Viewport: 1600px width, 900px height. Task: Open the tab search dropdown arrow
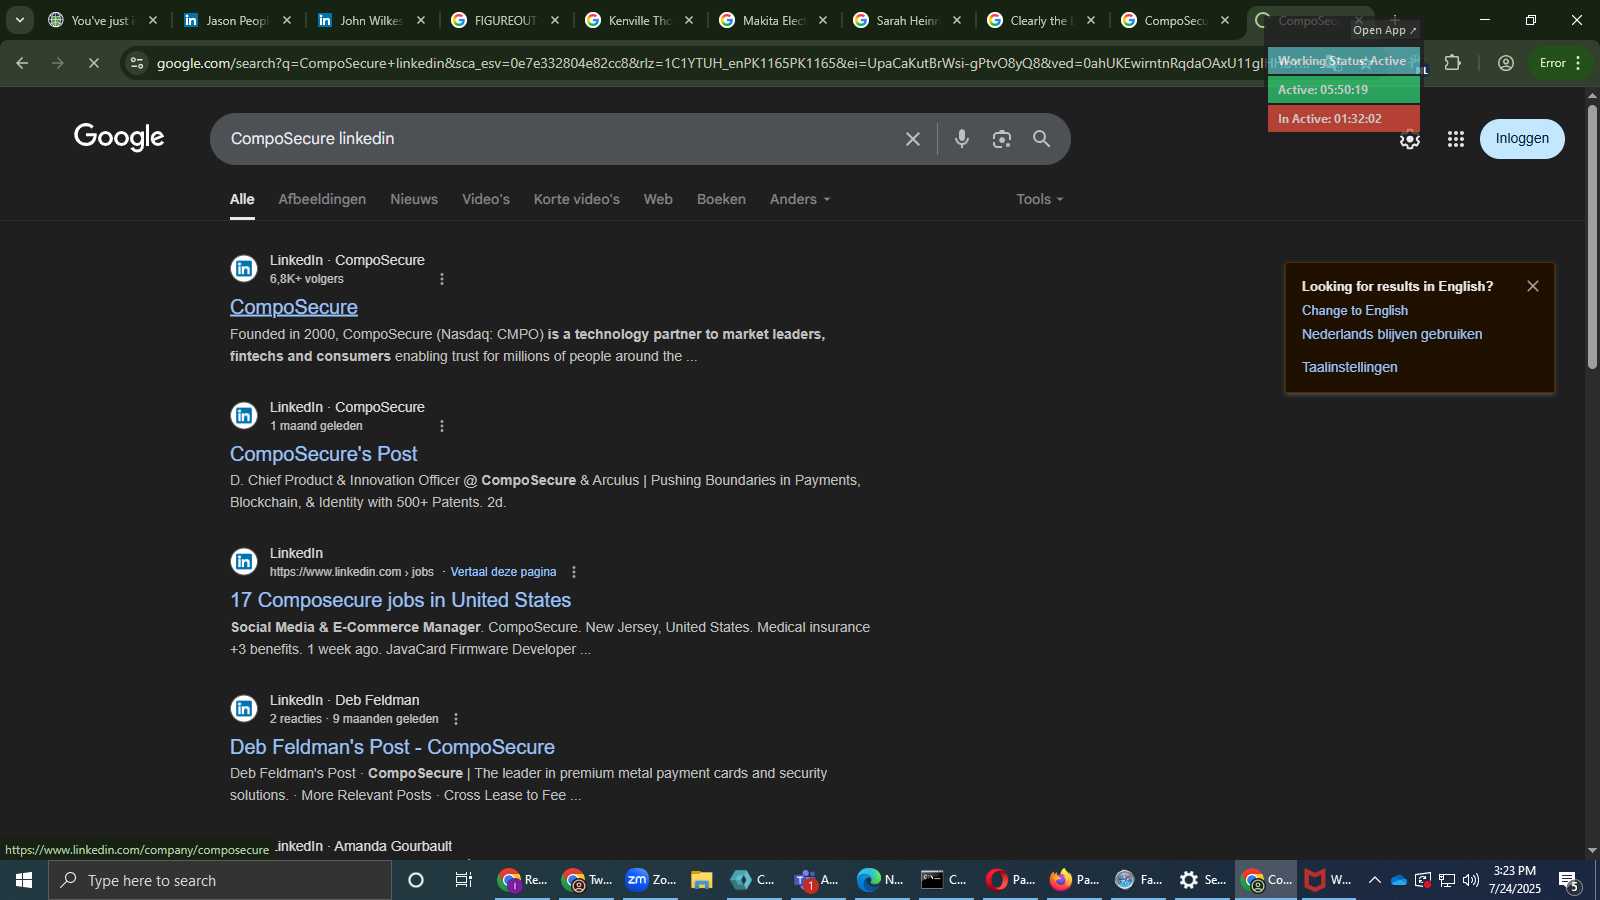[x=19, y=20]
